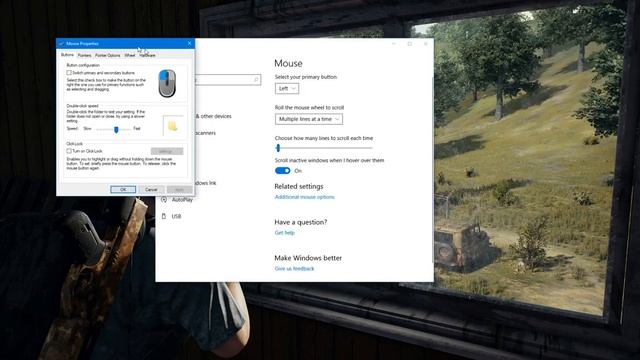
Task: Click the mouse illustration in Button configuration
Action: pyautogui.click(x=167, y=83)
